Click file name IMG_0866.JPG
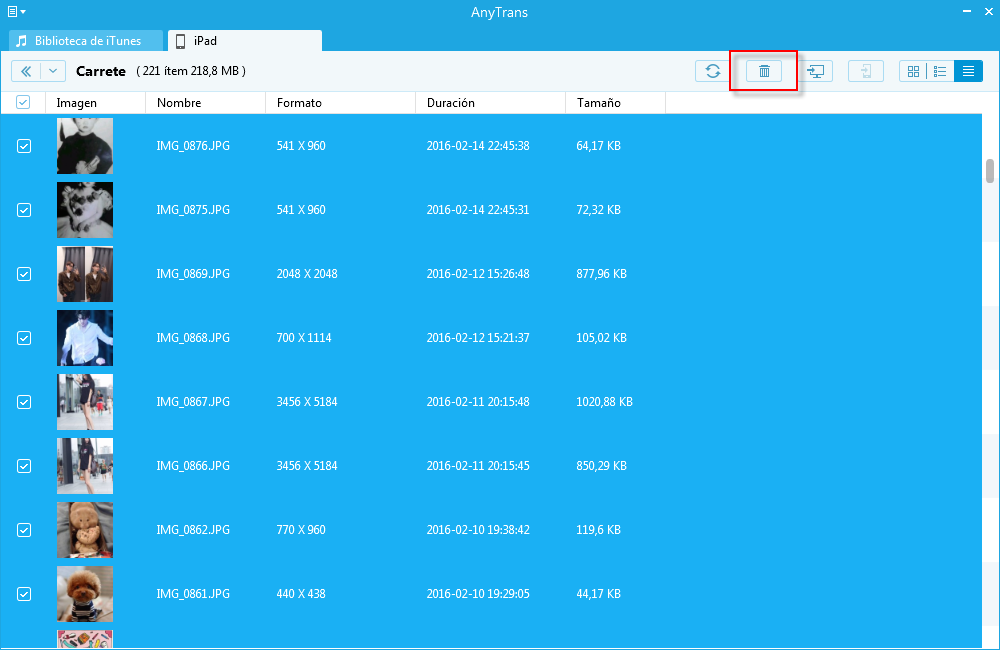 coord(193,466)
